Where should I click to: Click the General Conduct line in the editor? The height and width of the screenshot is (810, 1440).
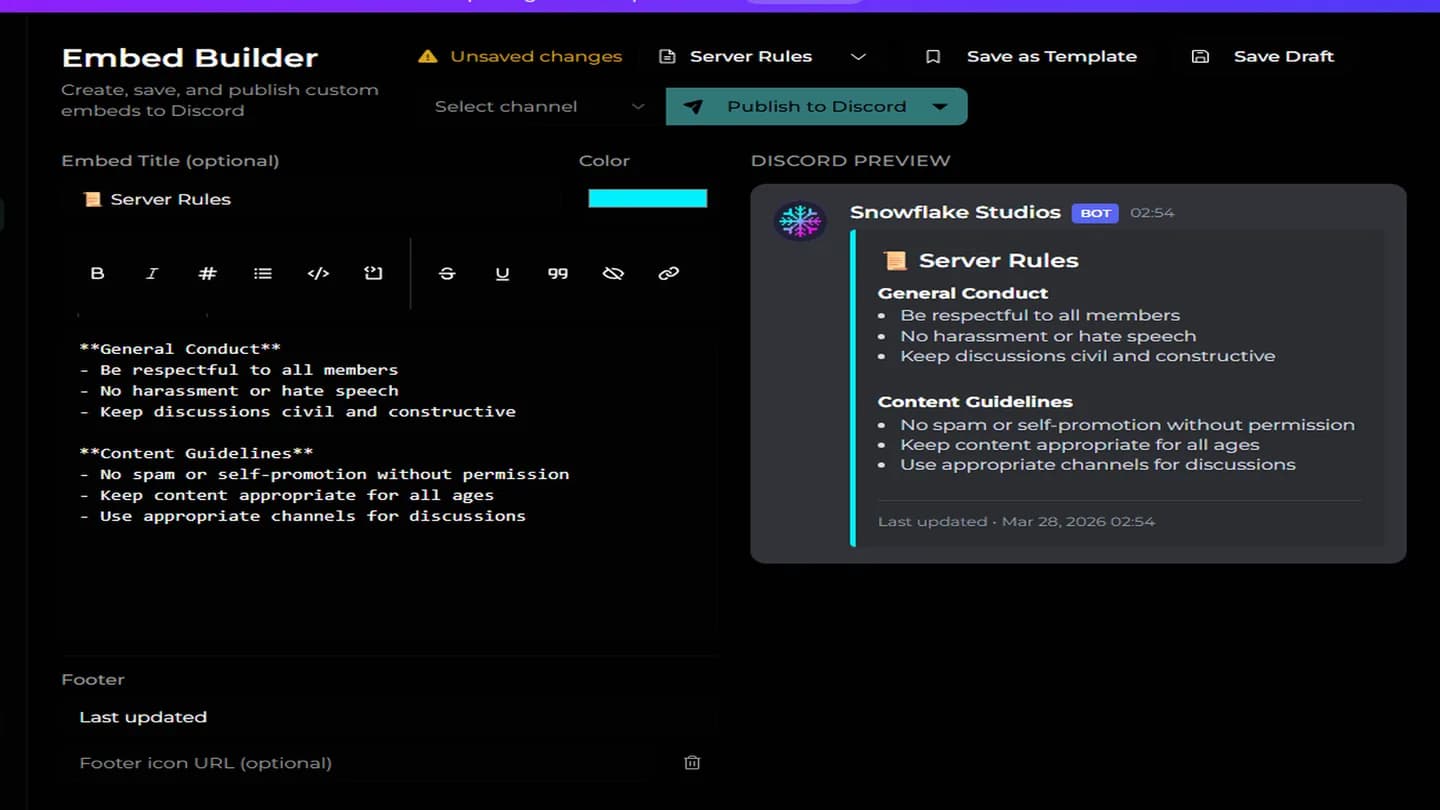(x=180, y=349)
